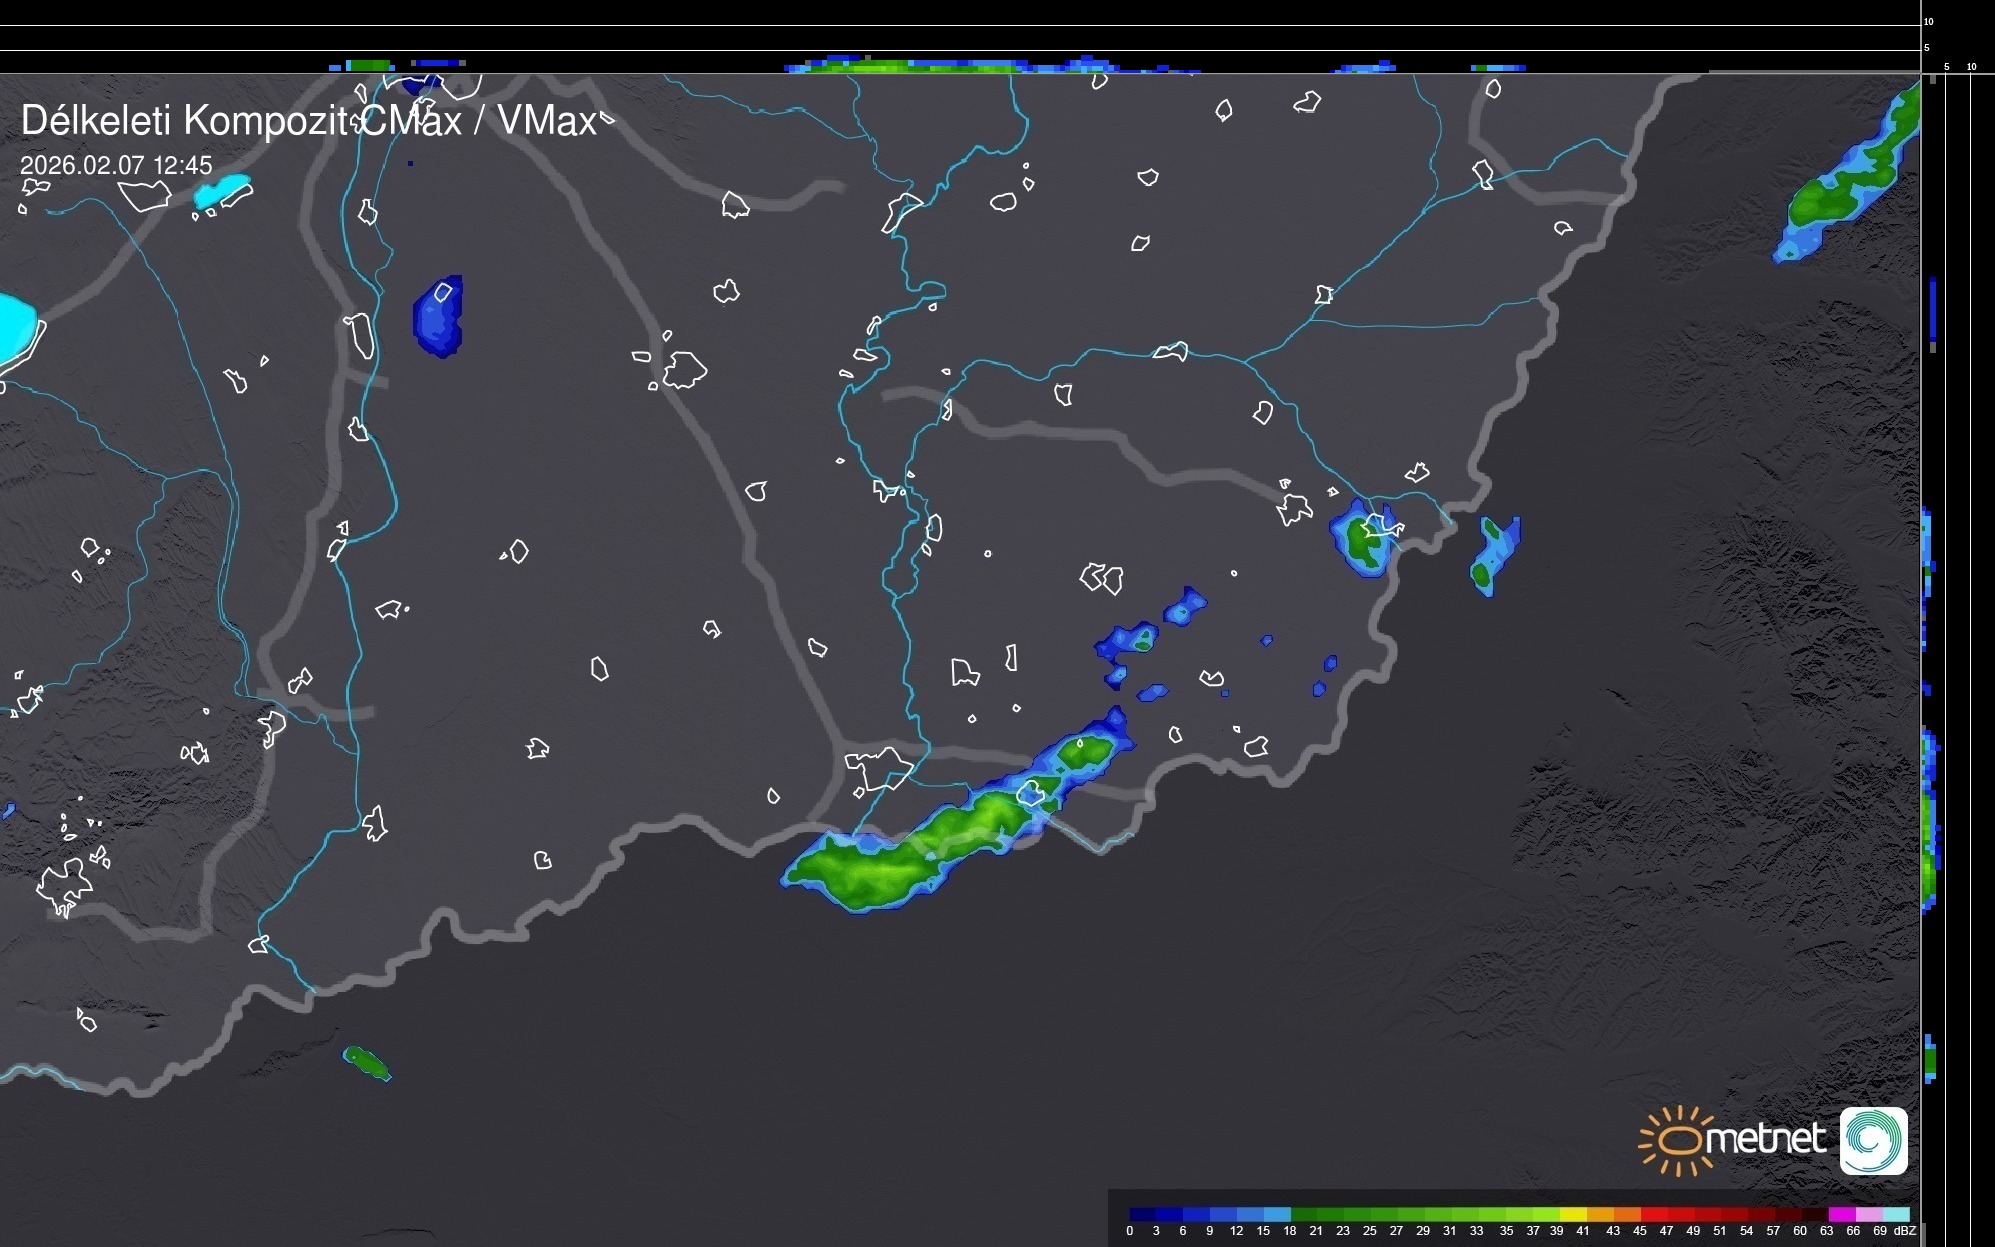Click the 2026.02.07 12:45 timestamp
The width and height of the screenshot is (1995, 1247).
(x=116, y=165)
